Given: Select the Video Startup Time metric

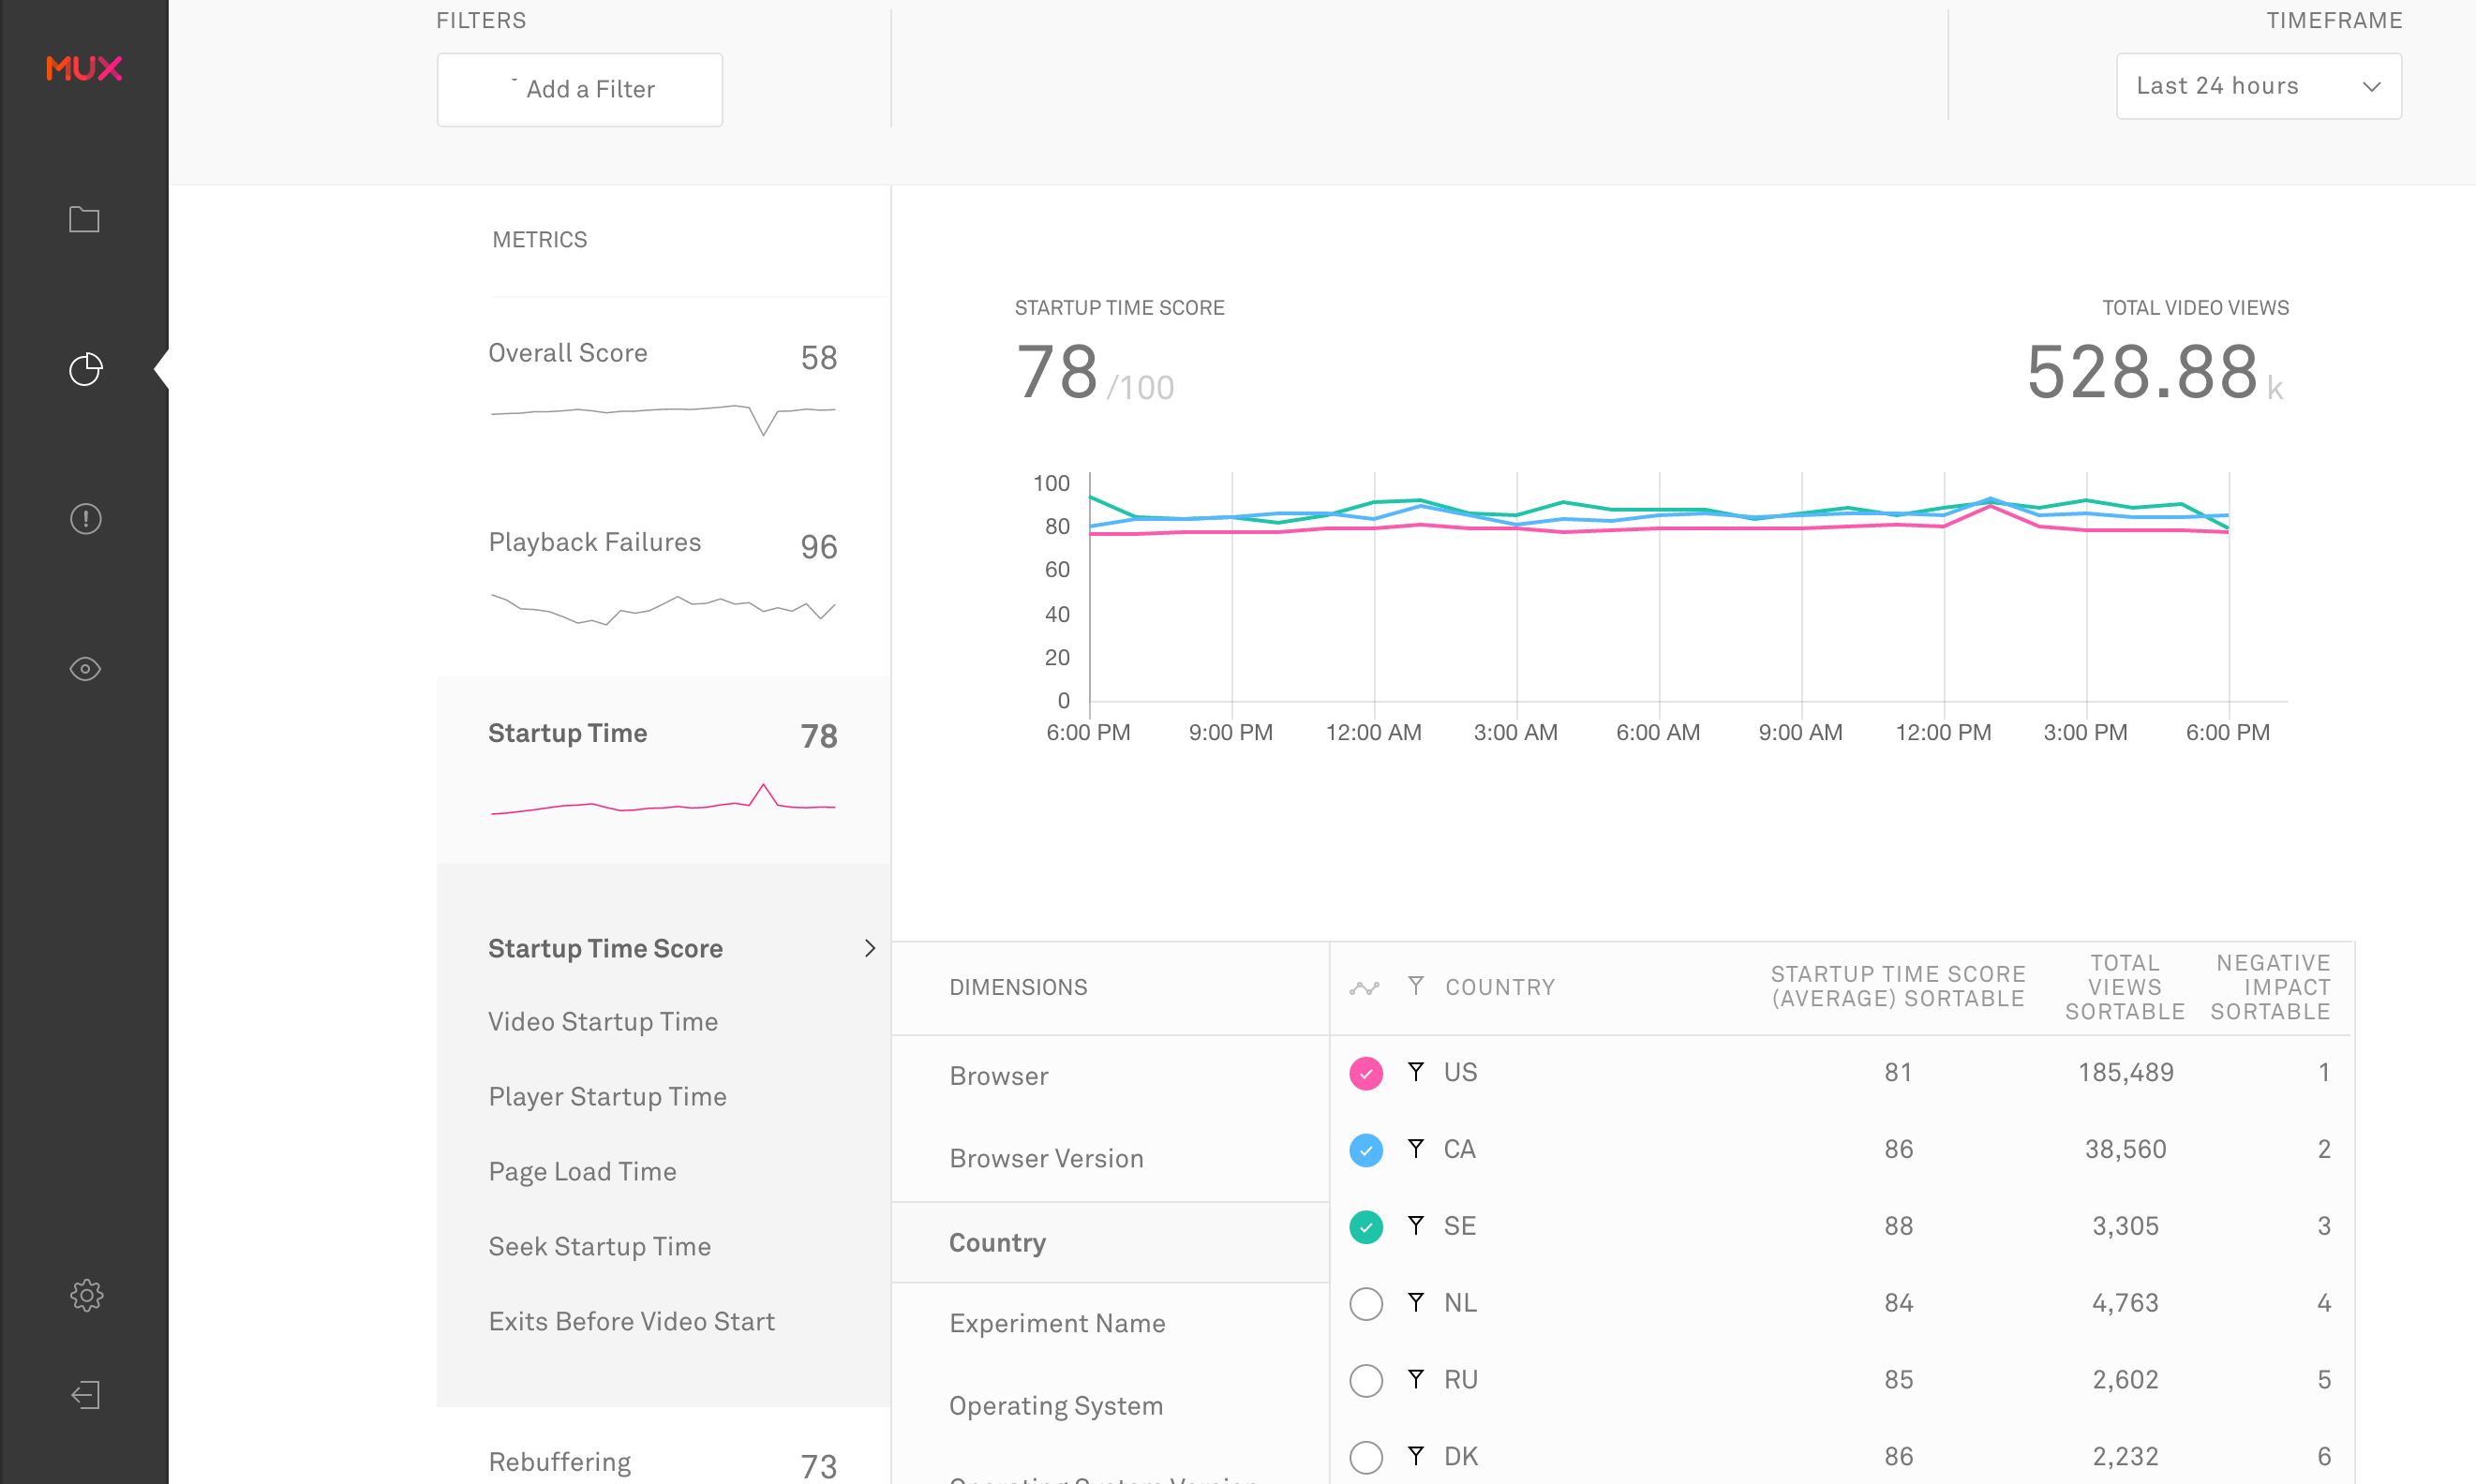Looking at the screenshot, I should click(602, 1021).
